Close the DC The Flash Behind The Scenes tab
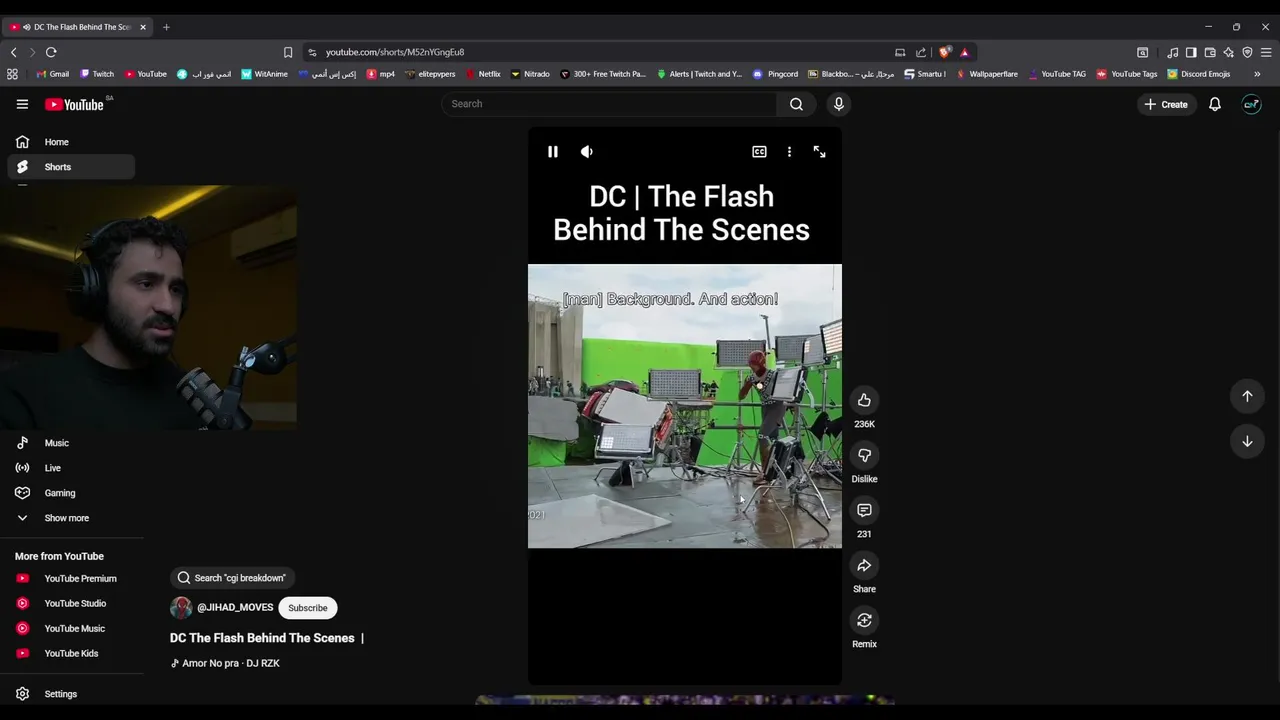Screen dimensions: 1280x720 143,27
